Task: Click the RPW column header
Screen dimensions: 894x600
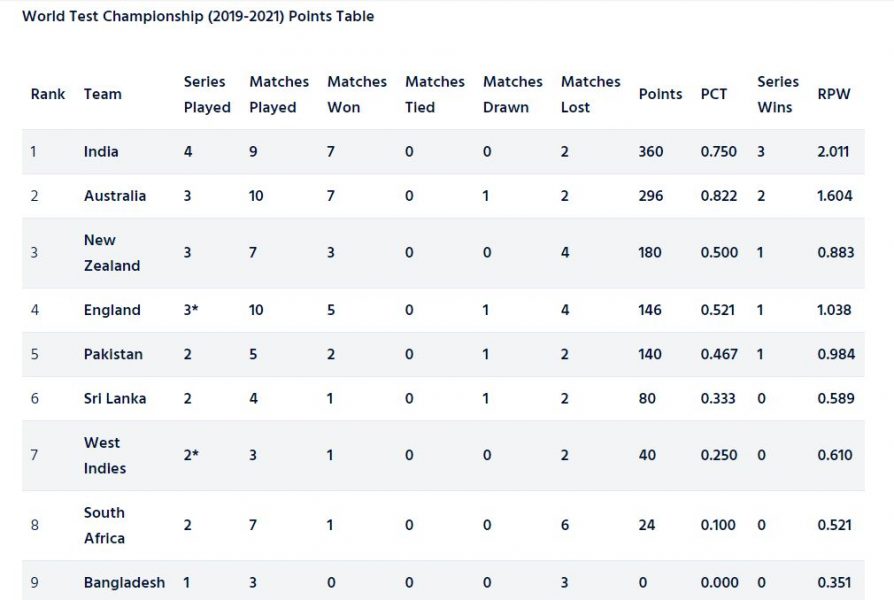Action: click(x=834, y=94)
